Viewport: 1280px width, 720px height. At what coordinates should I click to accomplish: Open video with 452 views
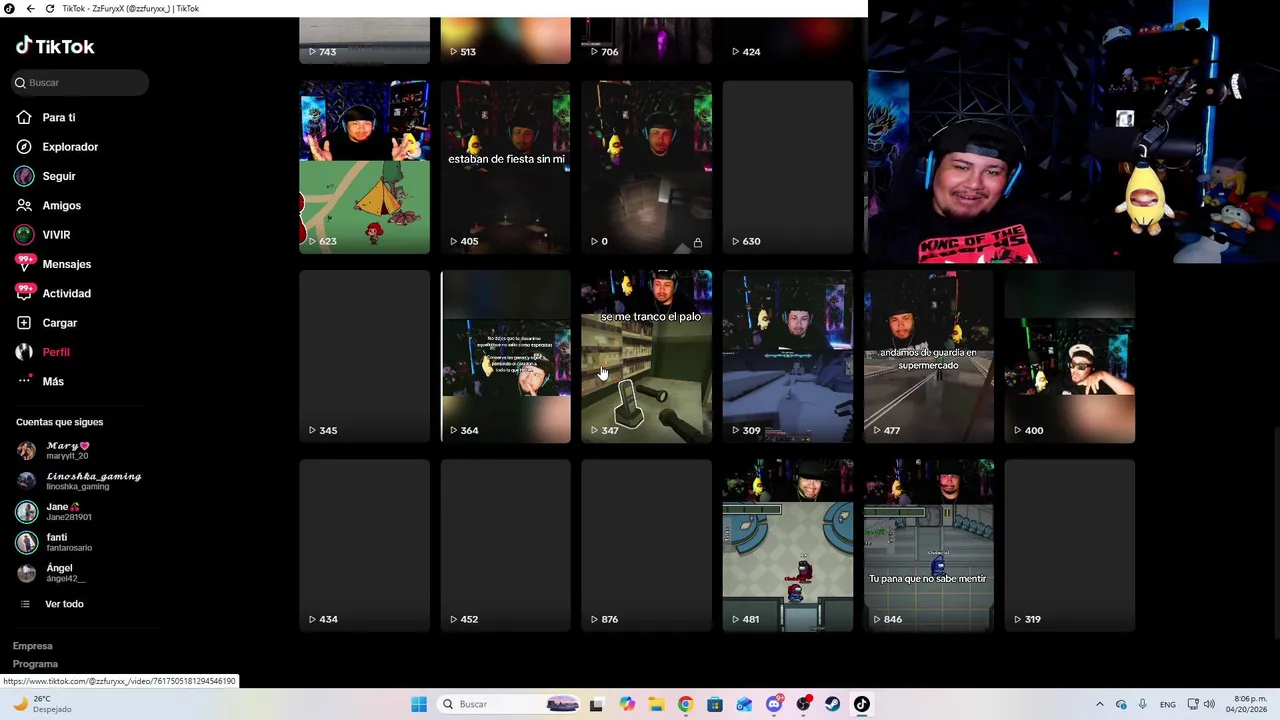click(x=505, y=545)
